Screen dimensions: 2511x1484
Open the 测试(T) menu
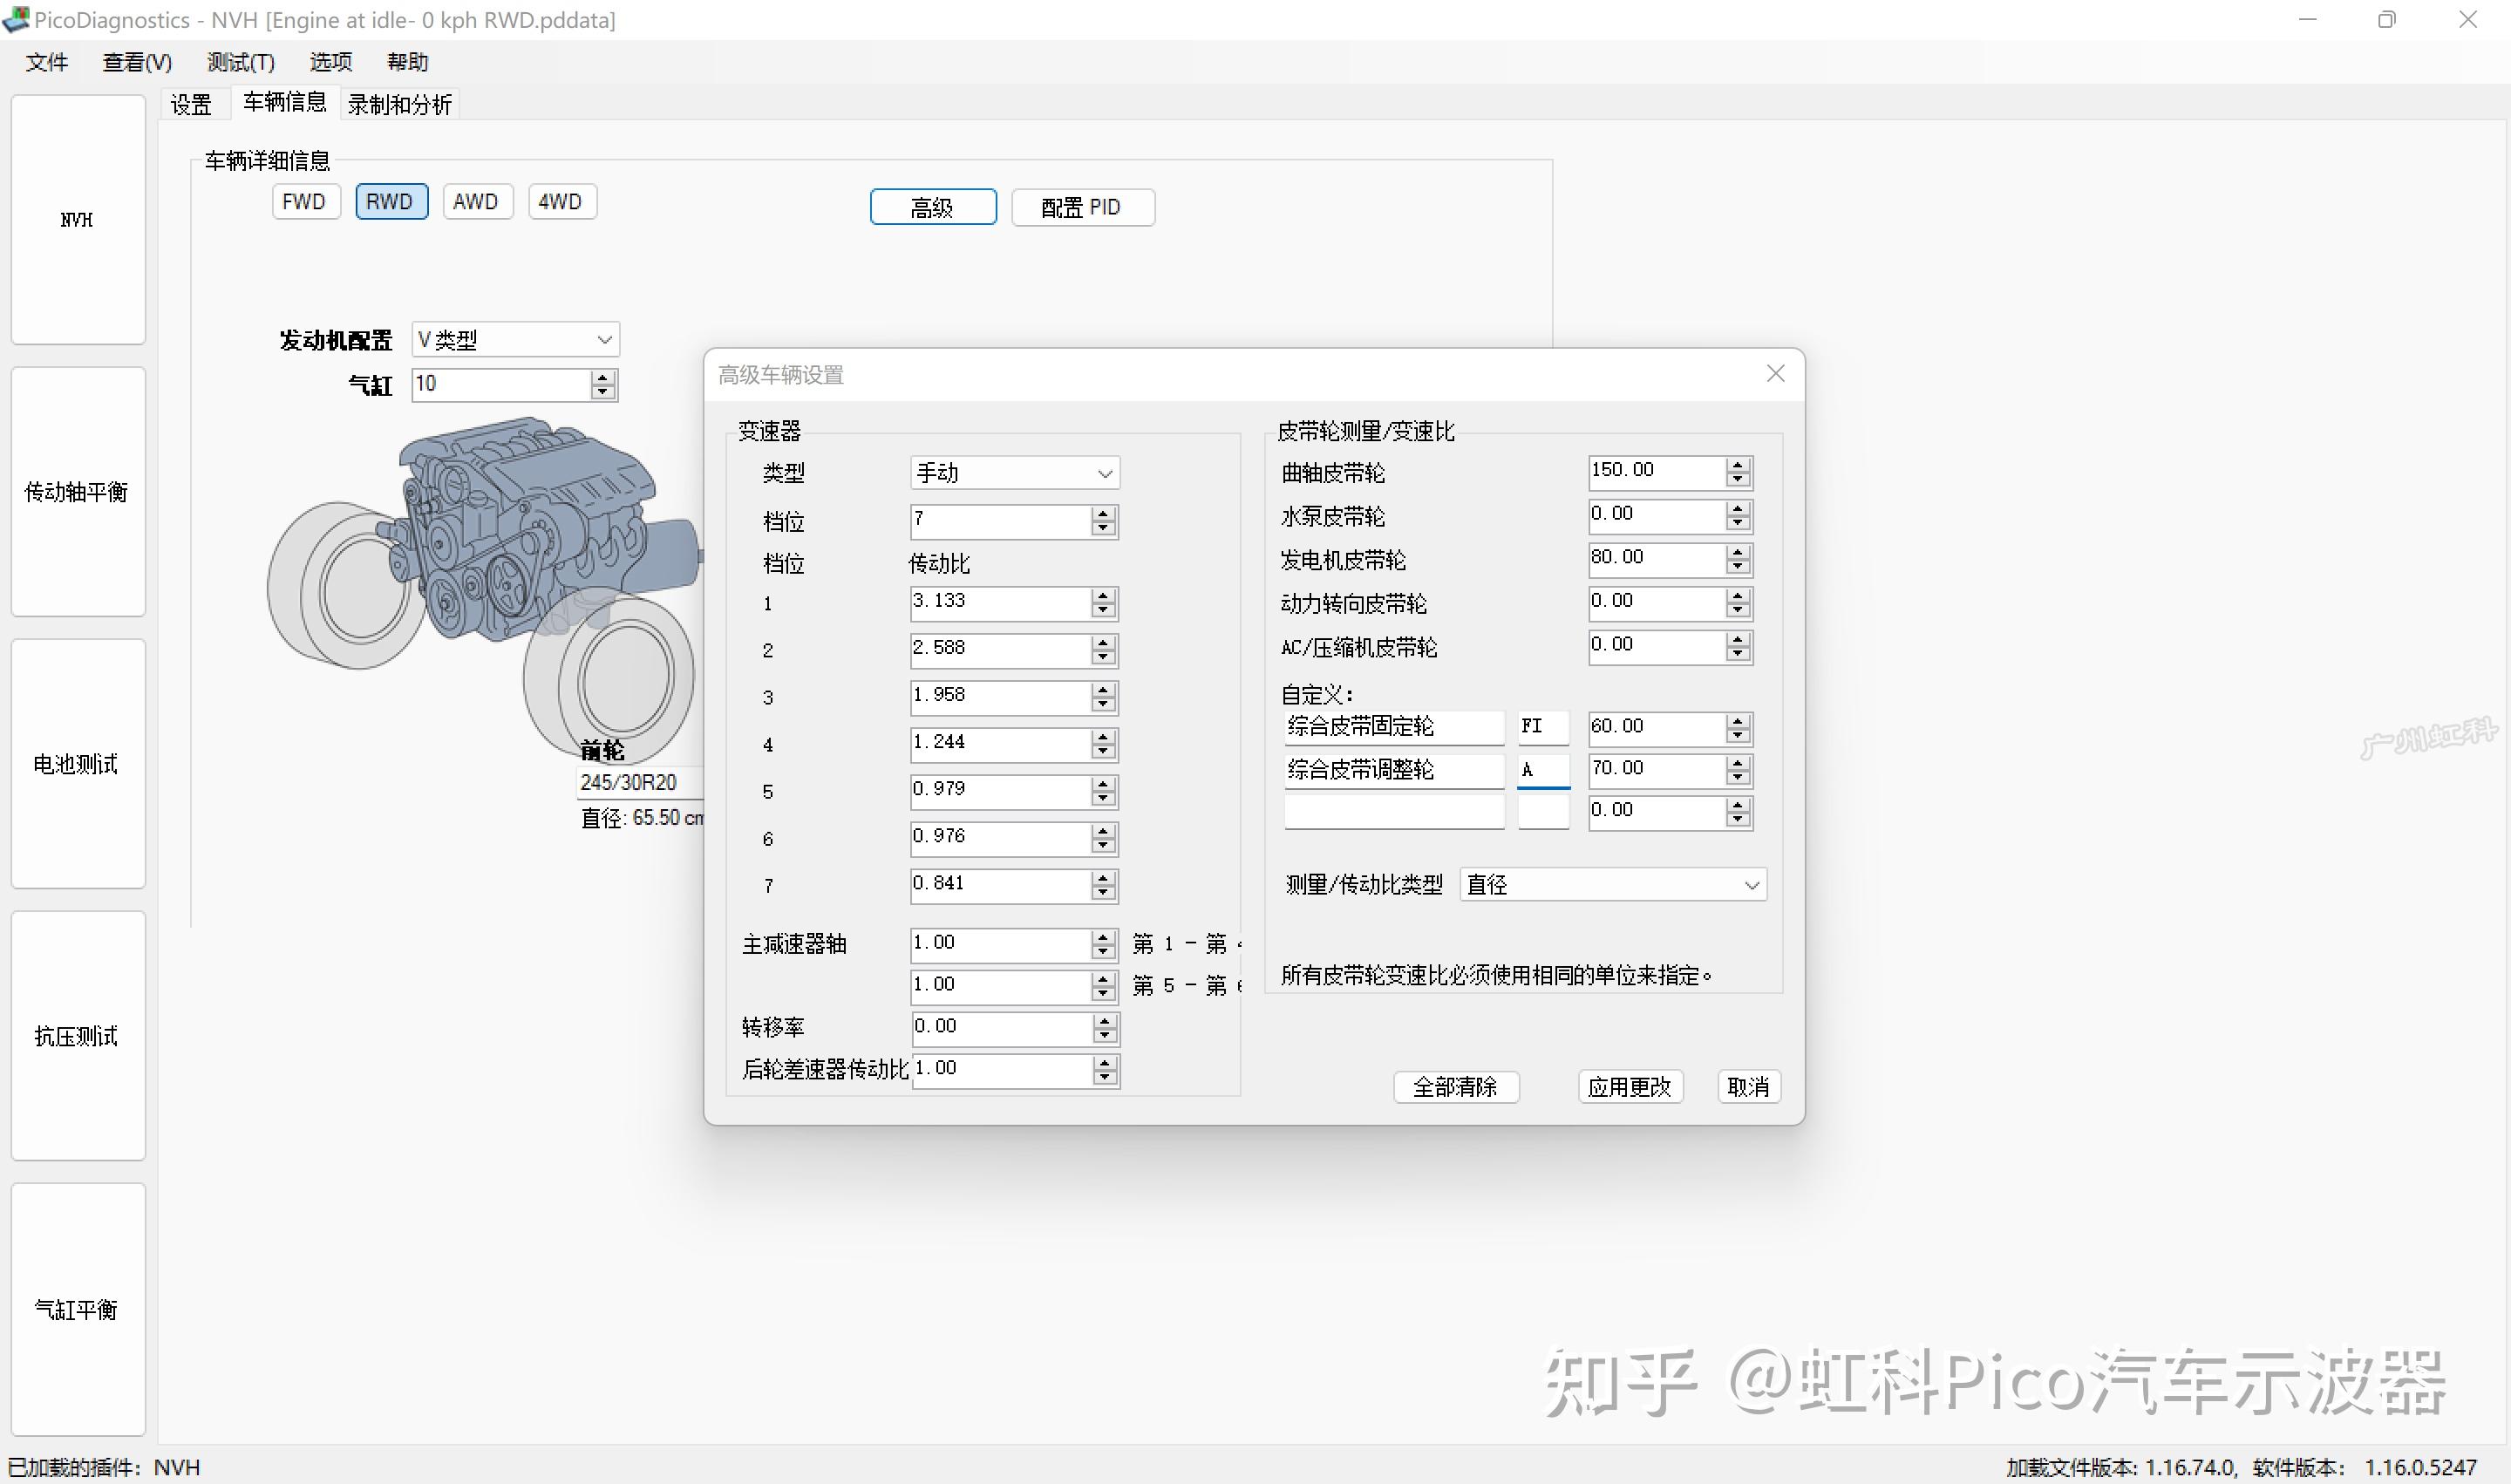coord(240,62)
